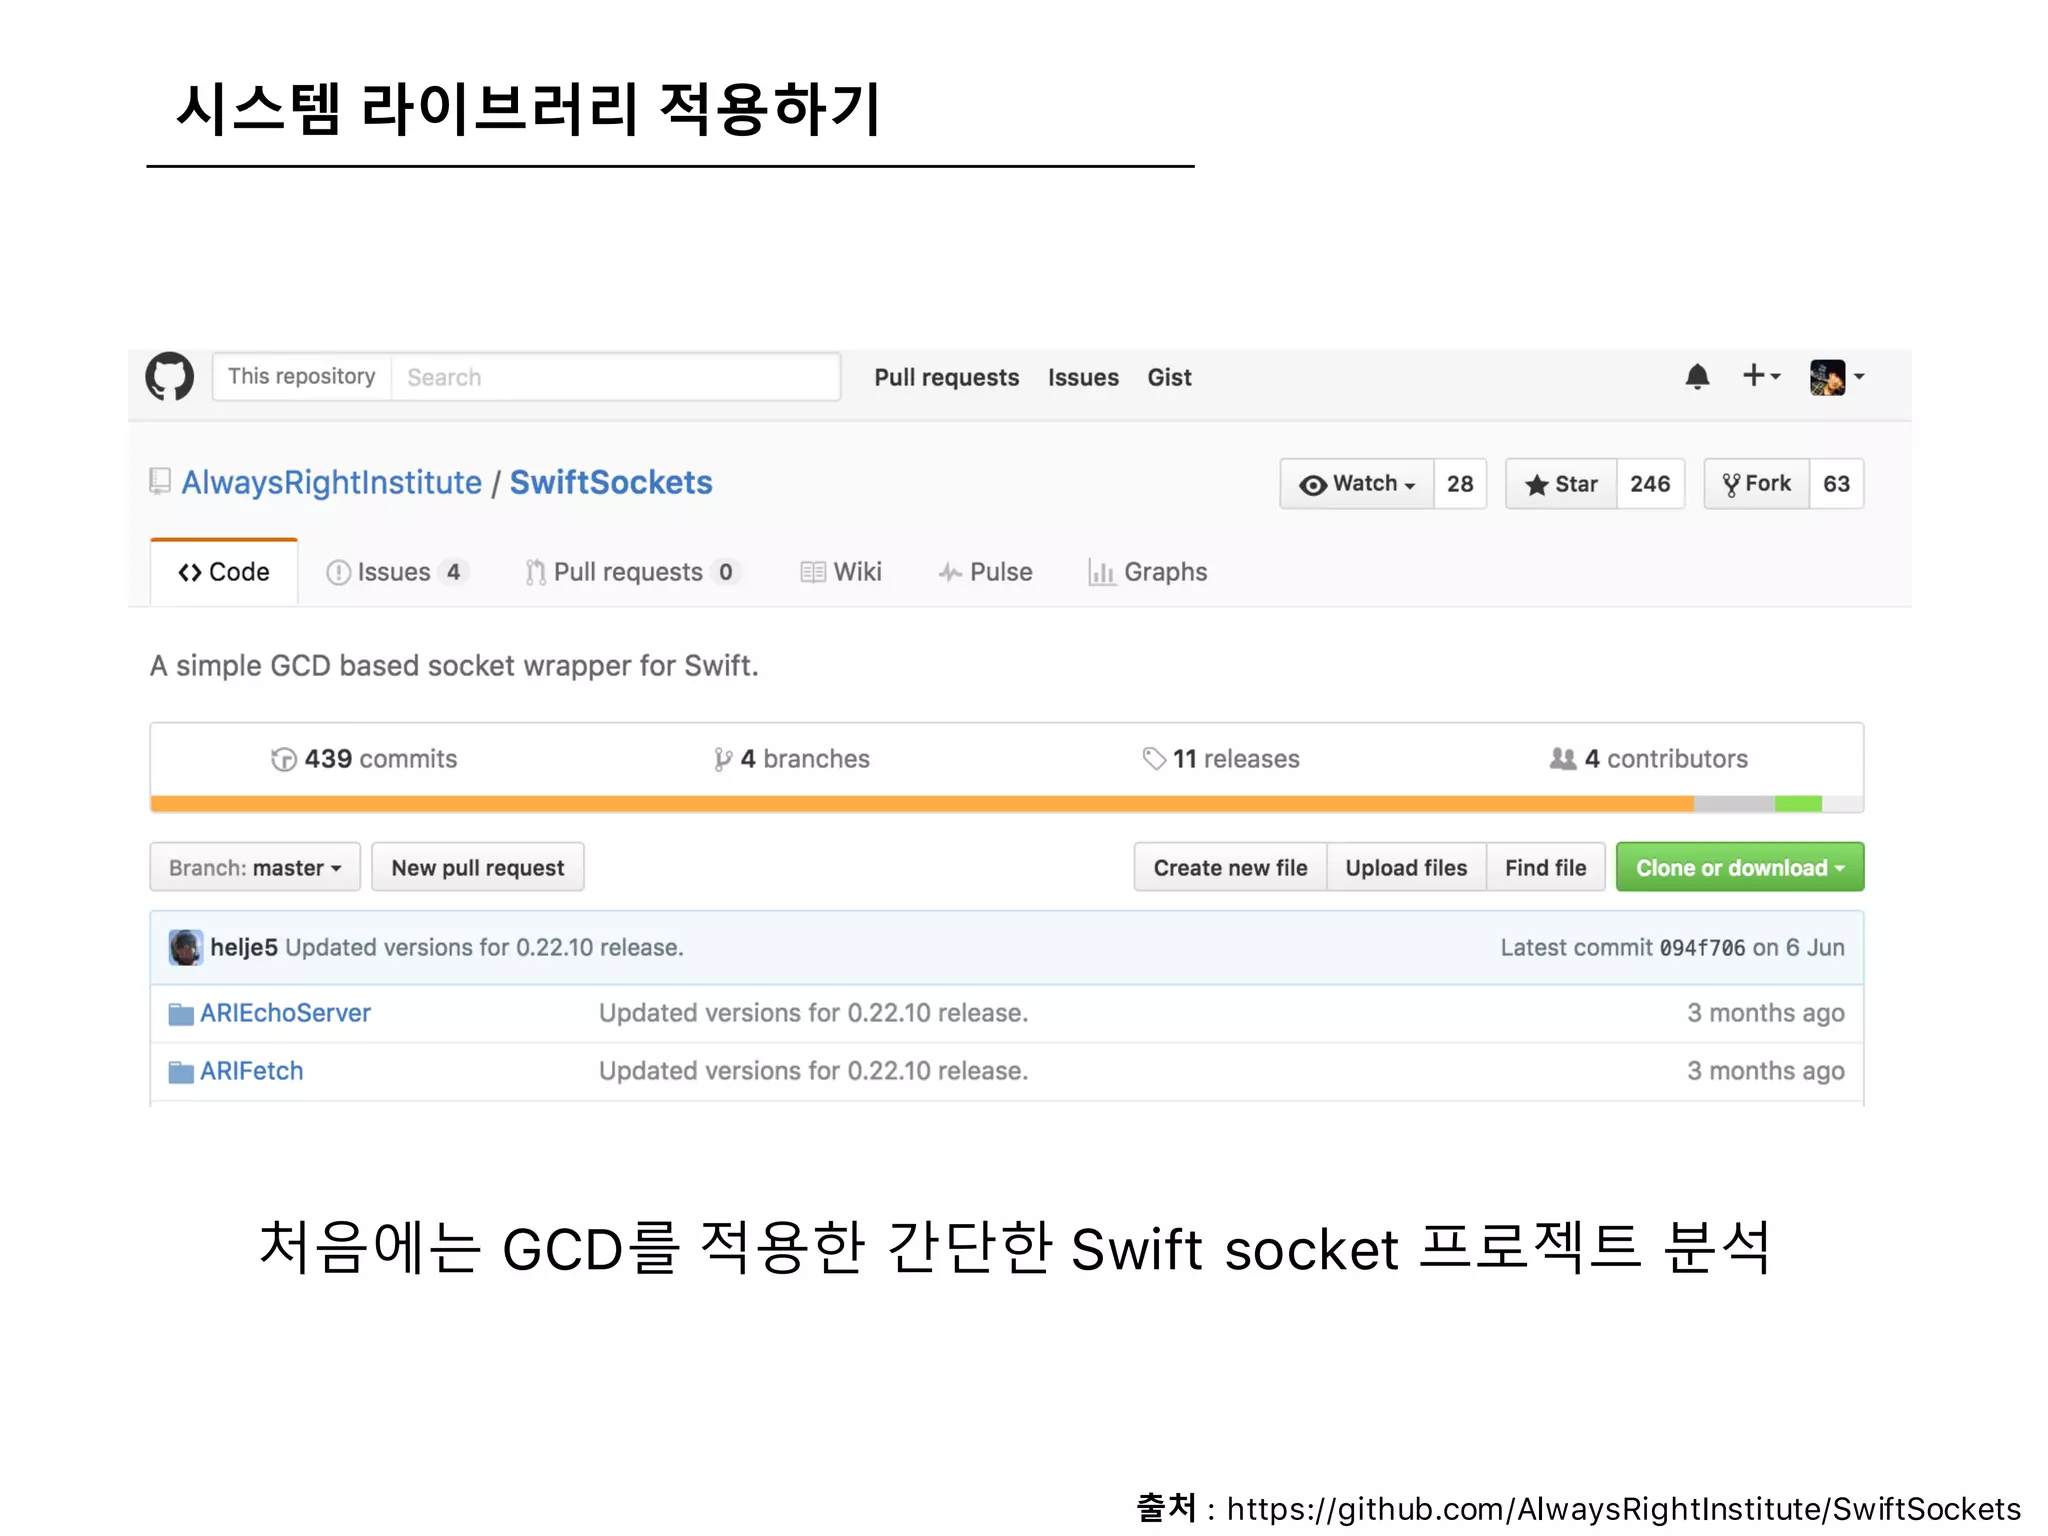2048x1536 pixels.
Task: Open Pull requests in top navigation
Action: [x=946, y=378]
